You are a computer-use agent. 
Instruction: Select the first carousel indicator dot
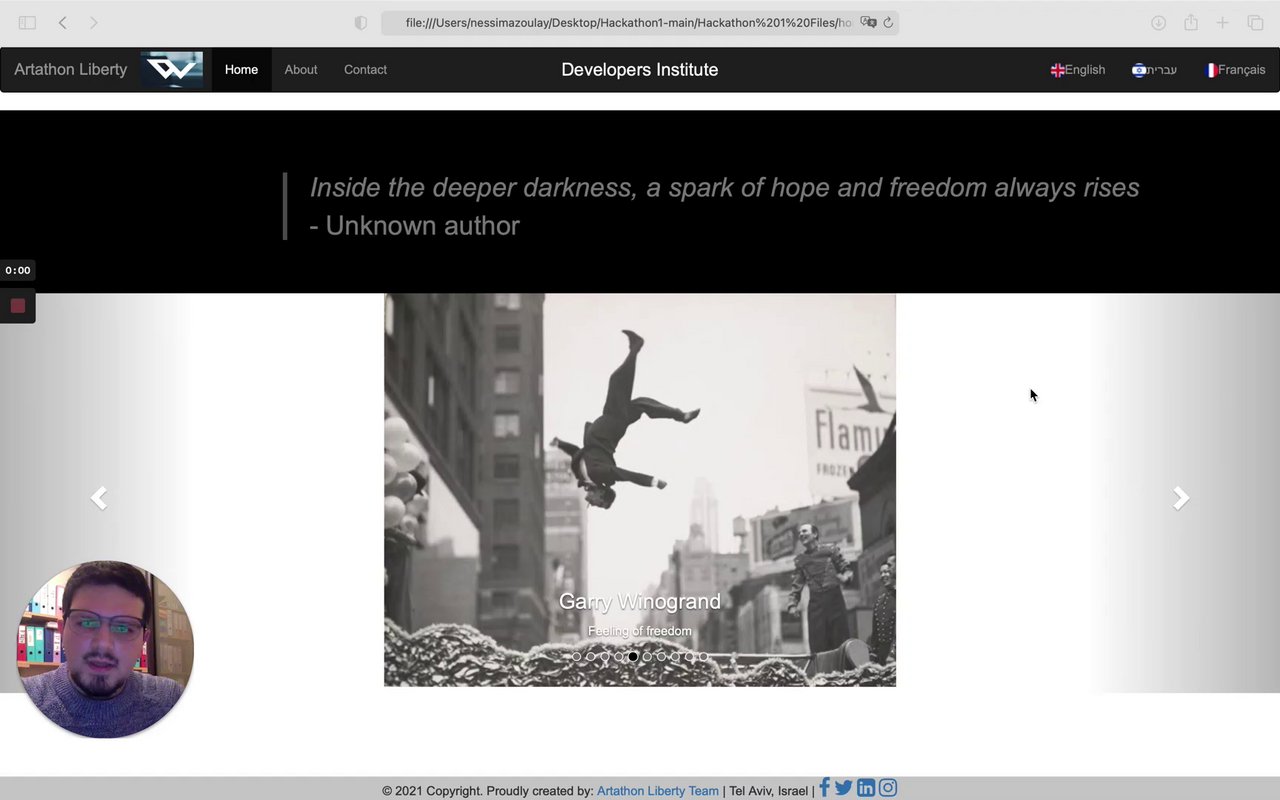[x=576, y=656]
